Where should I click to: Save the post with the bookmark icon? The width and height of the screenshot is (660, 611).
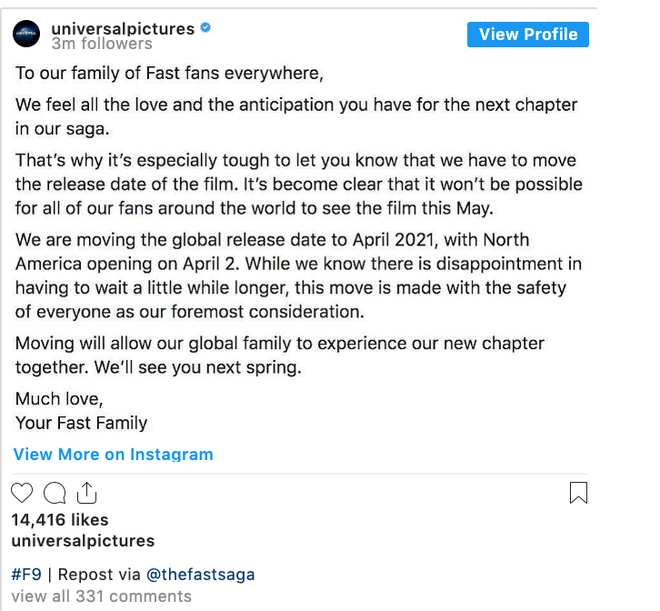pyautogui.click(x=578, y=493)
